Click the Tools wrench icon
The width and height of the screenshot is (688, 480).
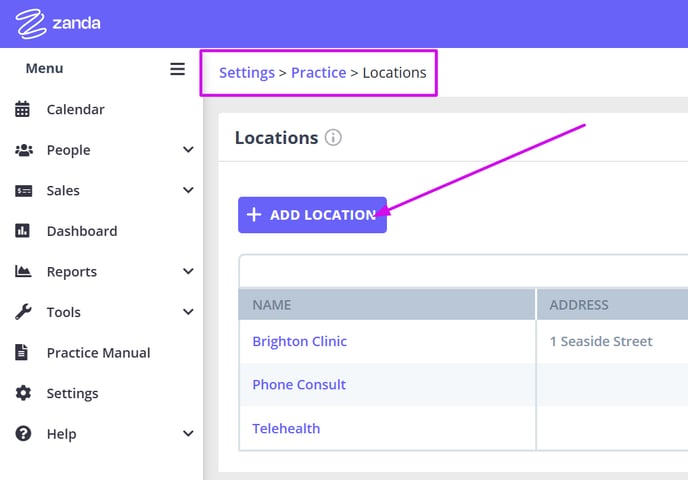[x=23, y=312]
